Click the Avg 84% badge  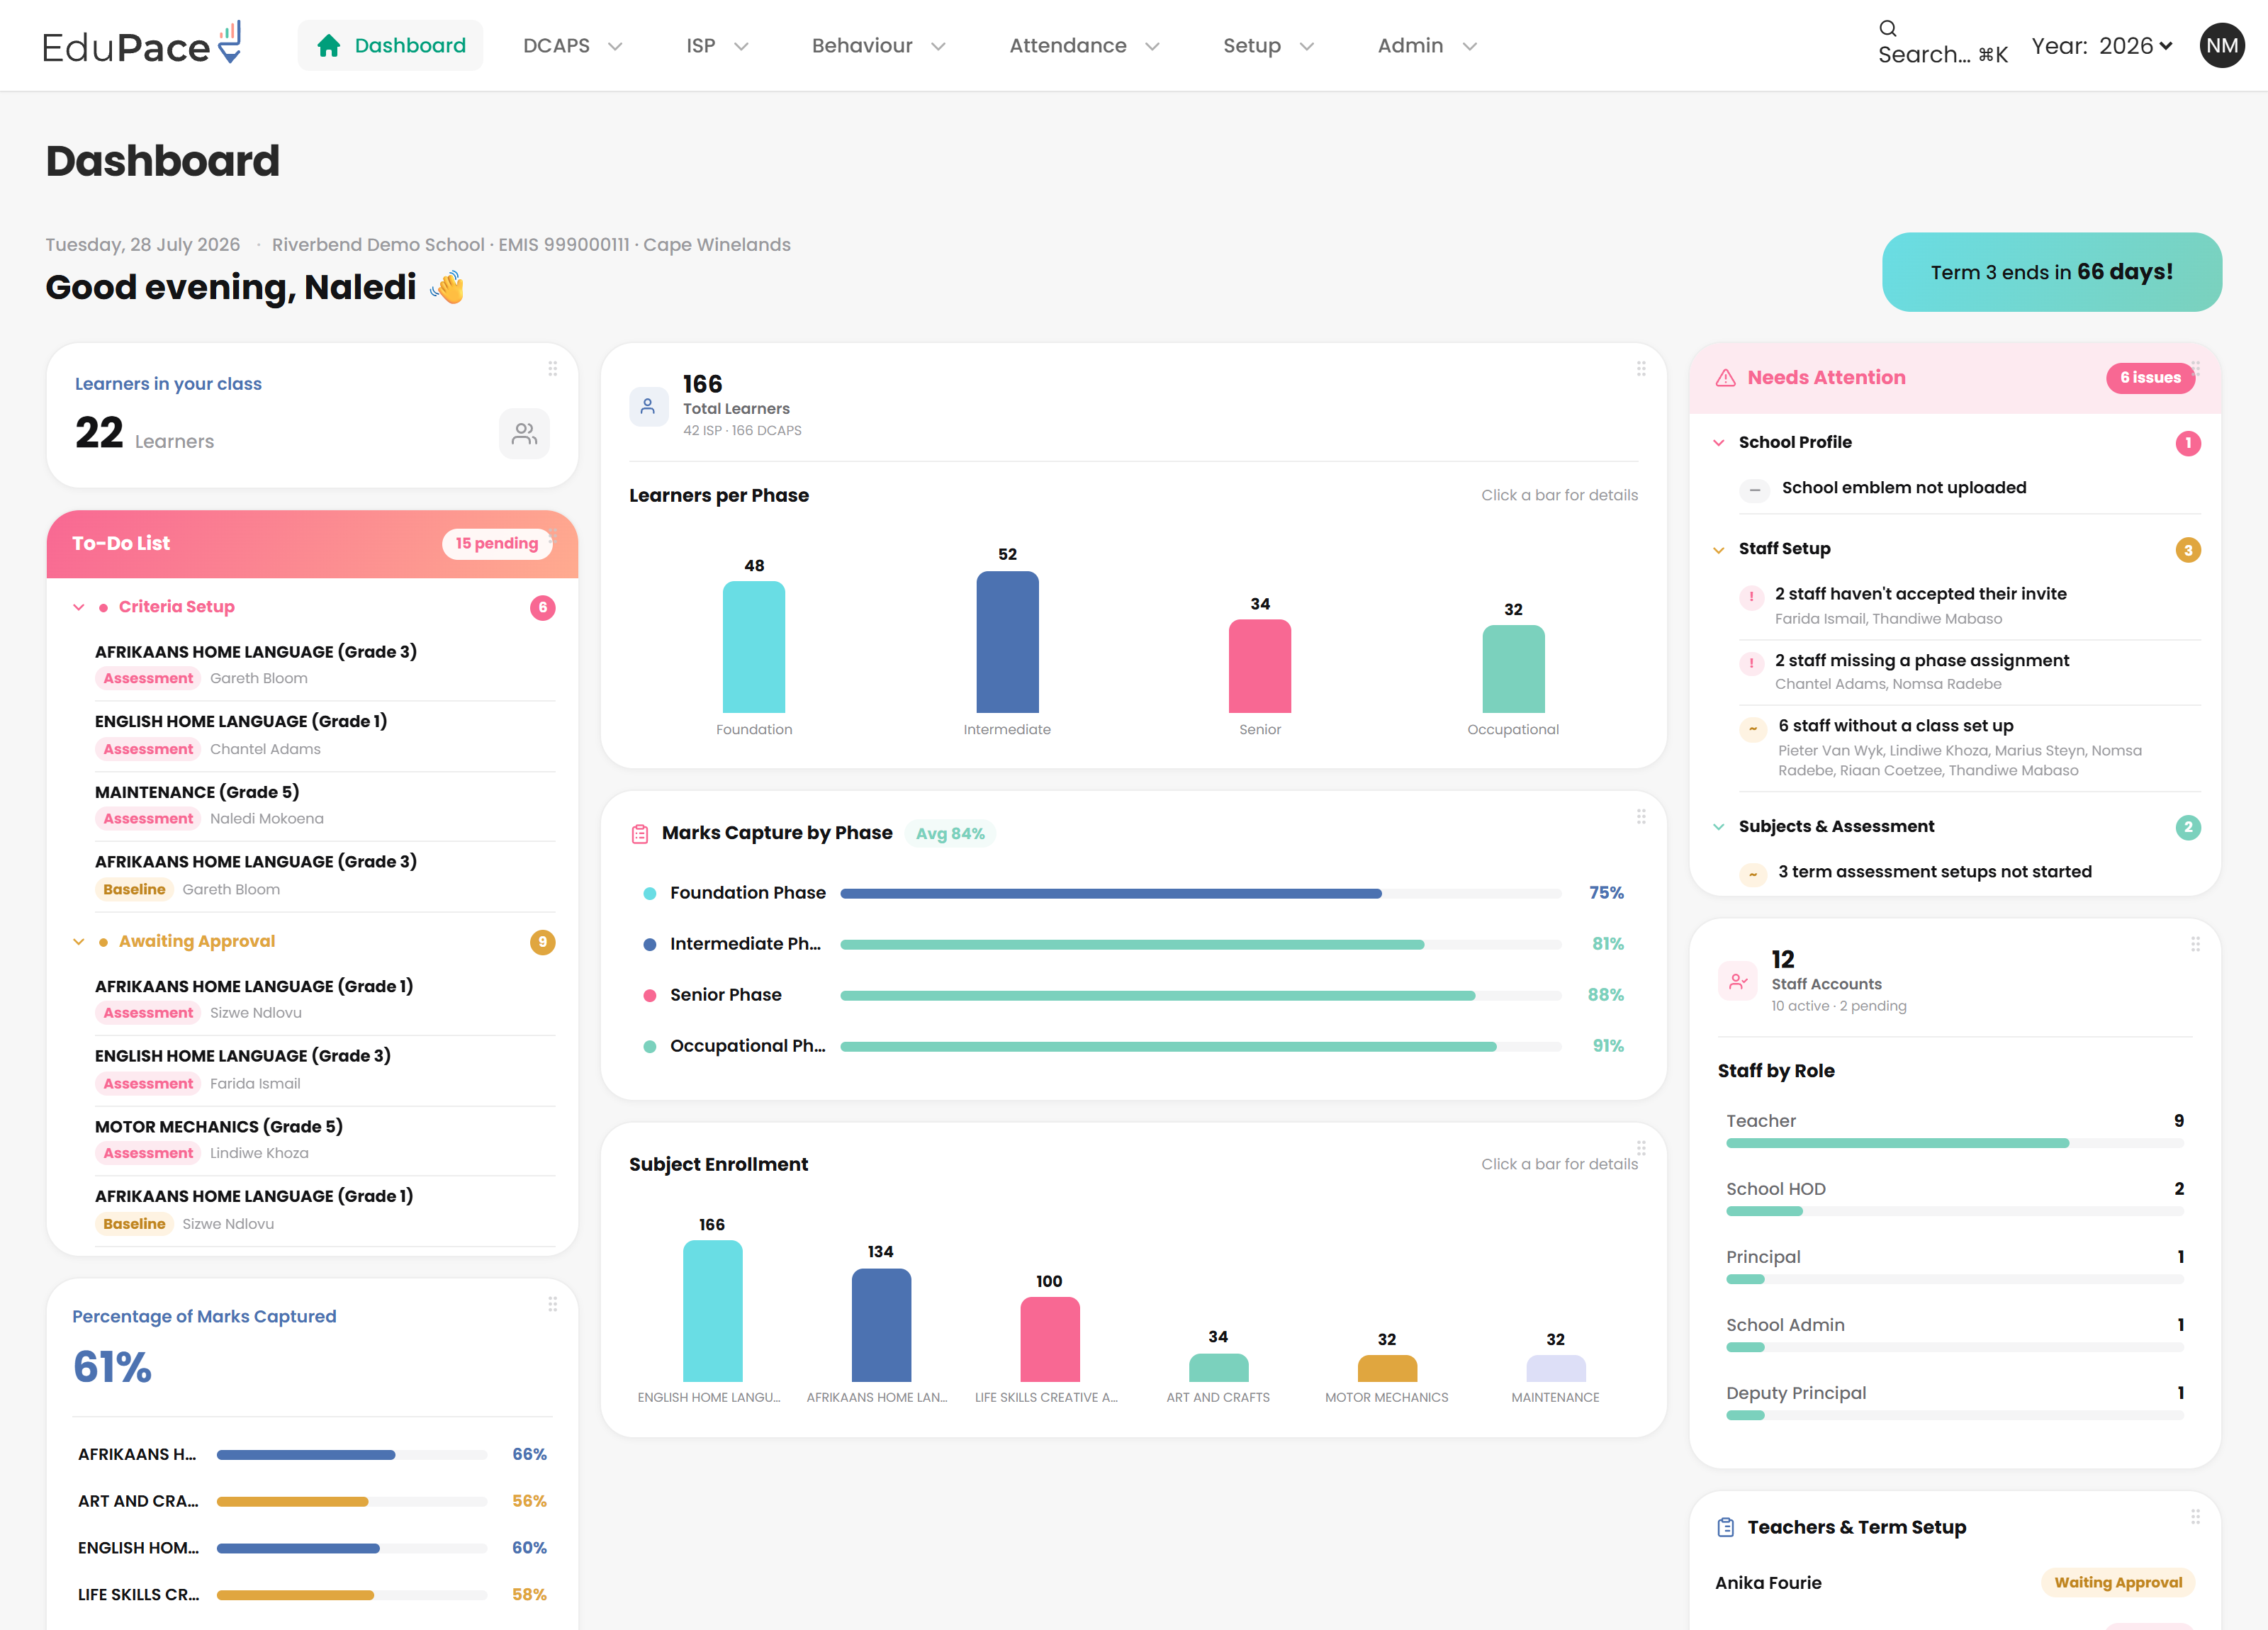(x=950, y=833)
